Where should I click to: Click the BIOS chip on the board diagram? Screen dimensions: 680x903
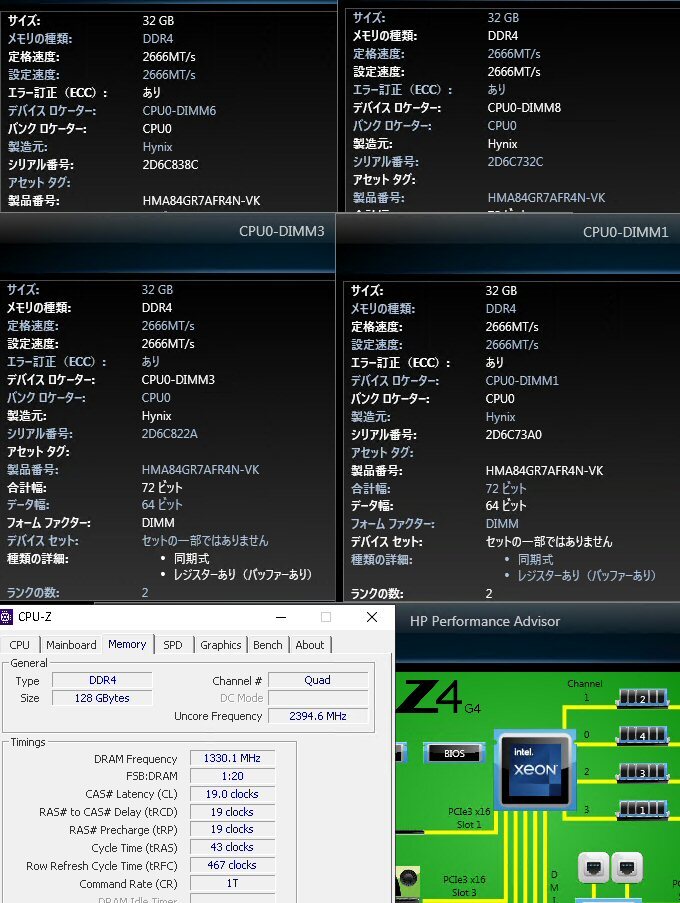[x=454, y=753]
